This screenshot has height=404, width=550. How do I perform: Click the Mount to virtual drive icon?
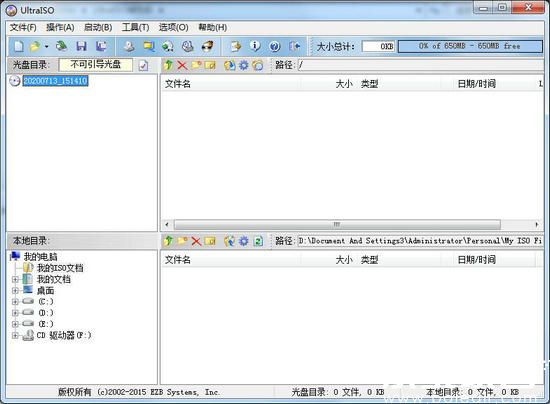188,46
